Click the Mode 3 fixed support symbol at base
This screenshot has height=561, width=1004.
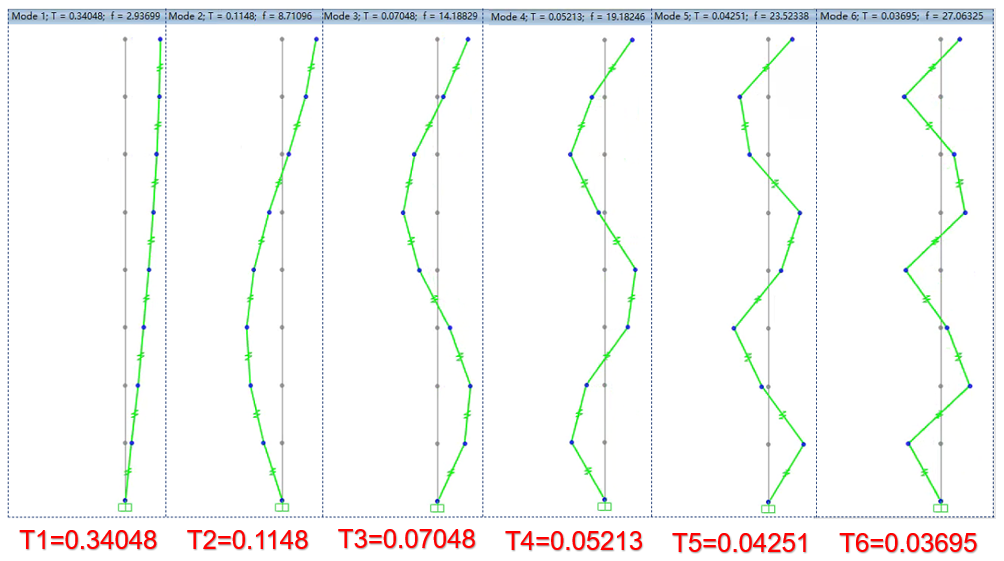click(437, 508)
